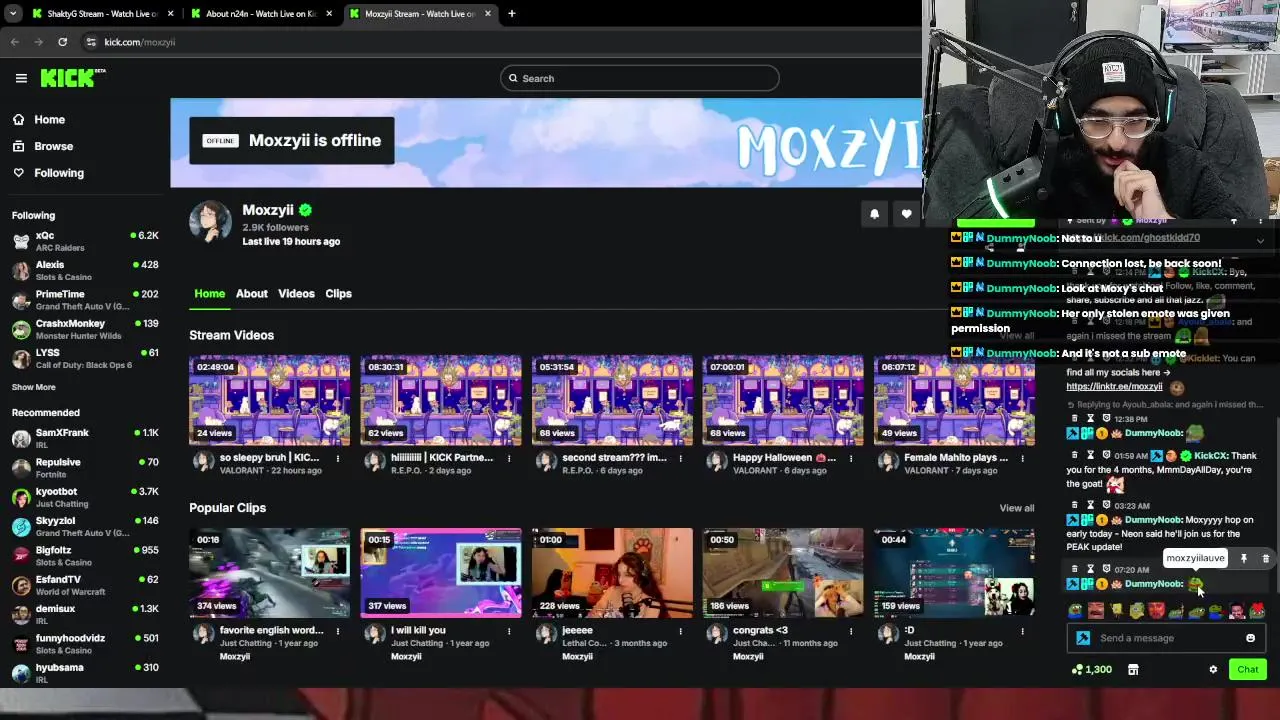
Task: Click the kick.com/moxzyii address bar
Action: (x=140, y=42)
